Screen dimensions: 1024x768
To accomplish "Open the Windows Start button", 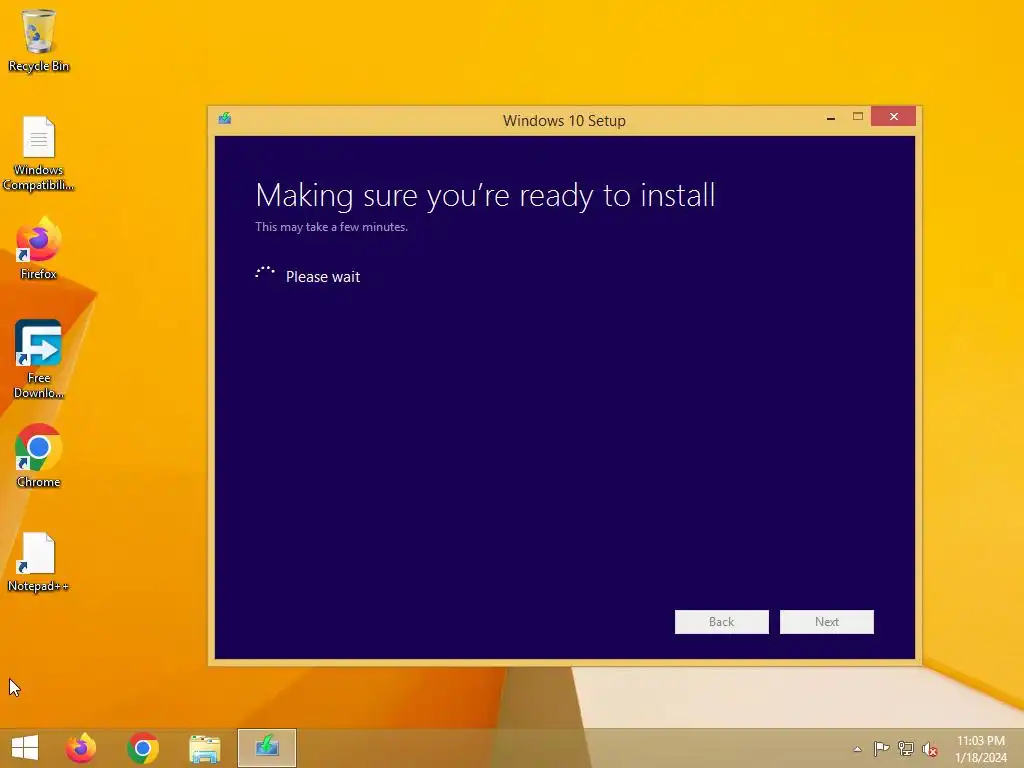I will [x=25, y=748].
